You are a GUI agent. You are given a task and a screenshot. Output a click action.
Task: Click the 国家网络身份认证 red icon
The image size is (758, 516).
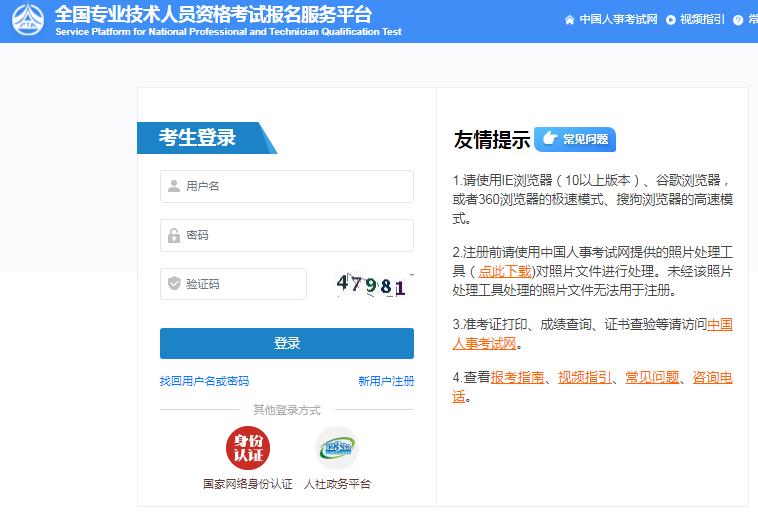click(x=247, y=447)
